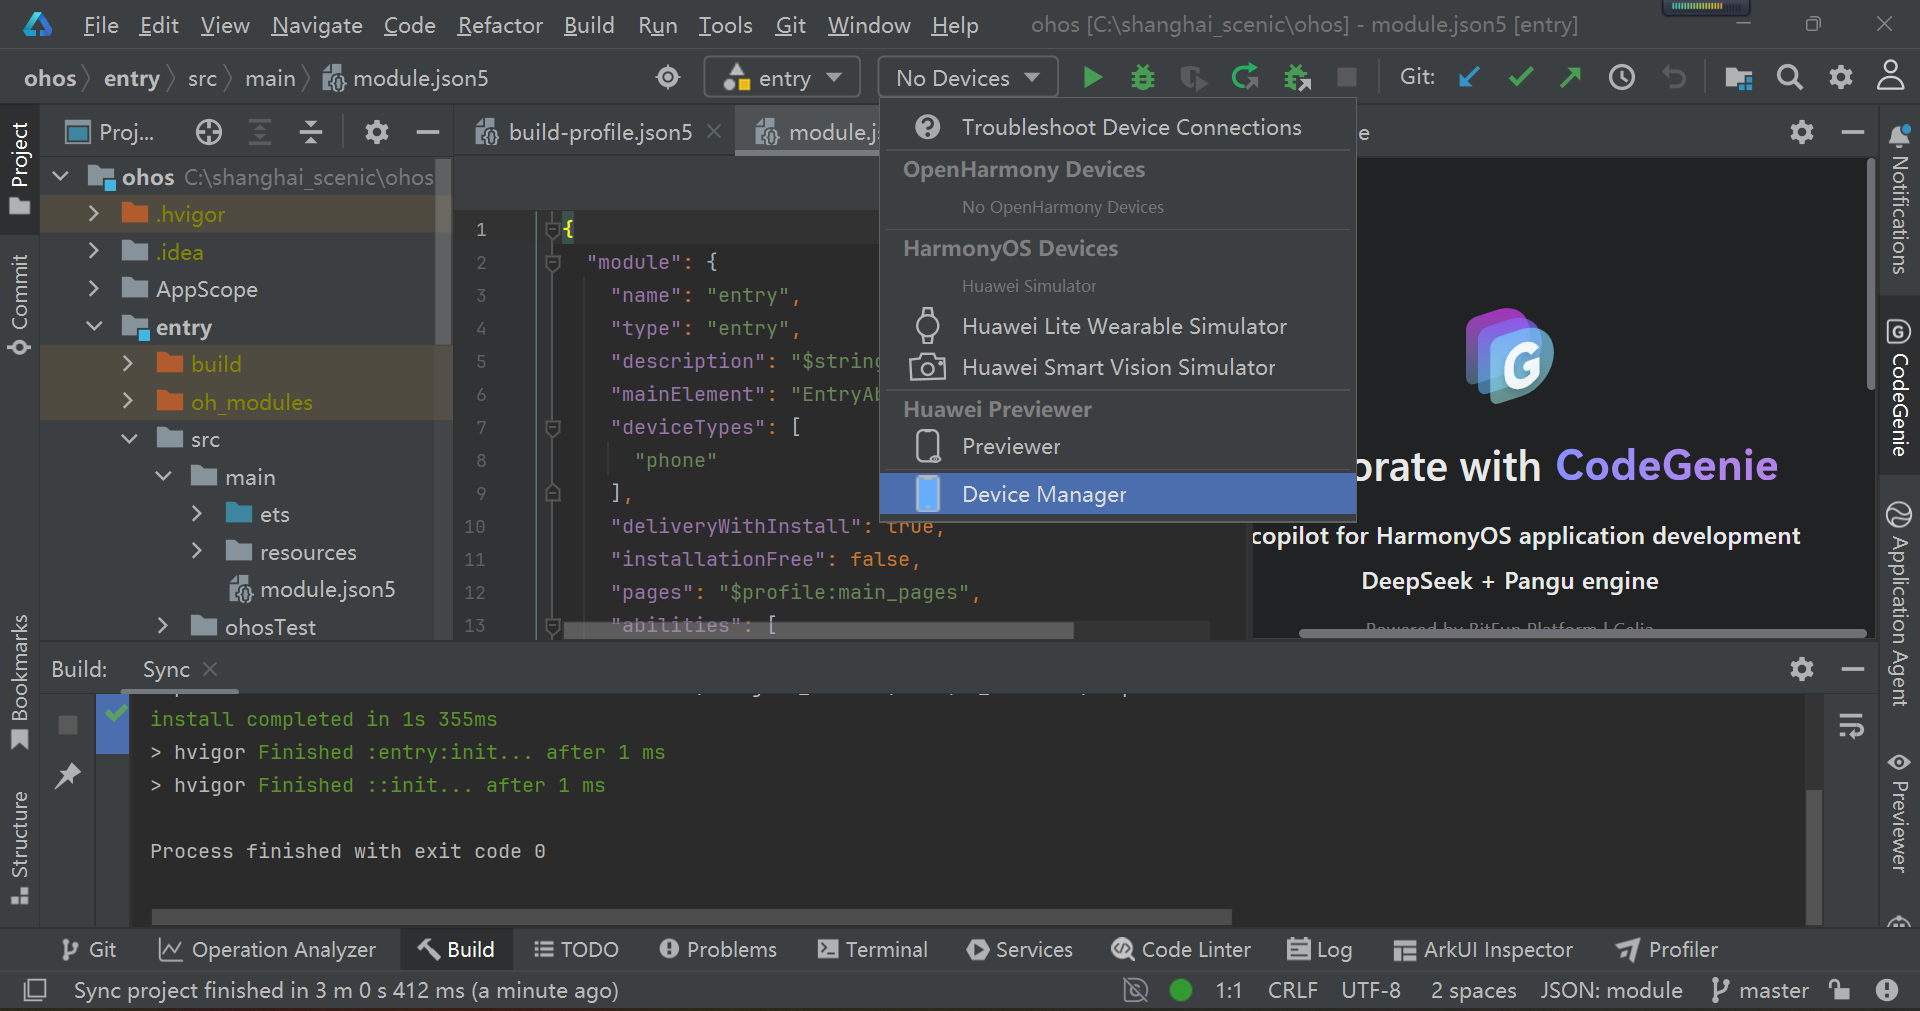The height and width of the screenshot is (1011, 1920).
Task: Hide the Project panel with minus
Action: (428, 131)
